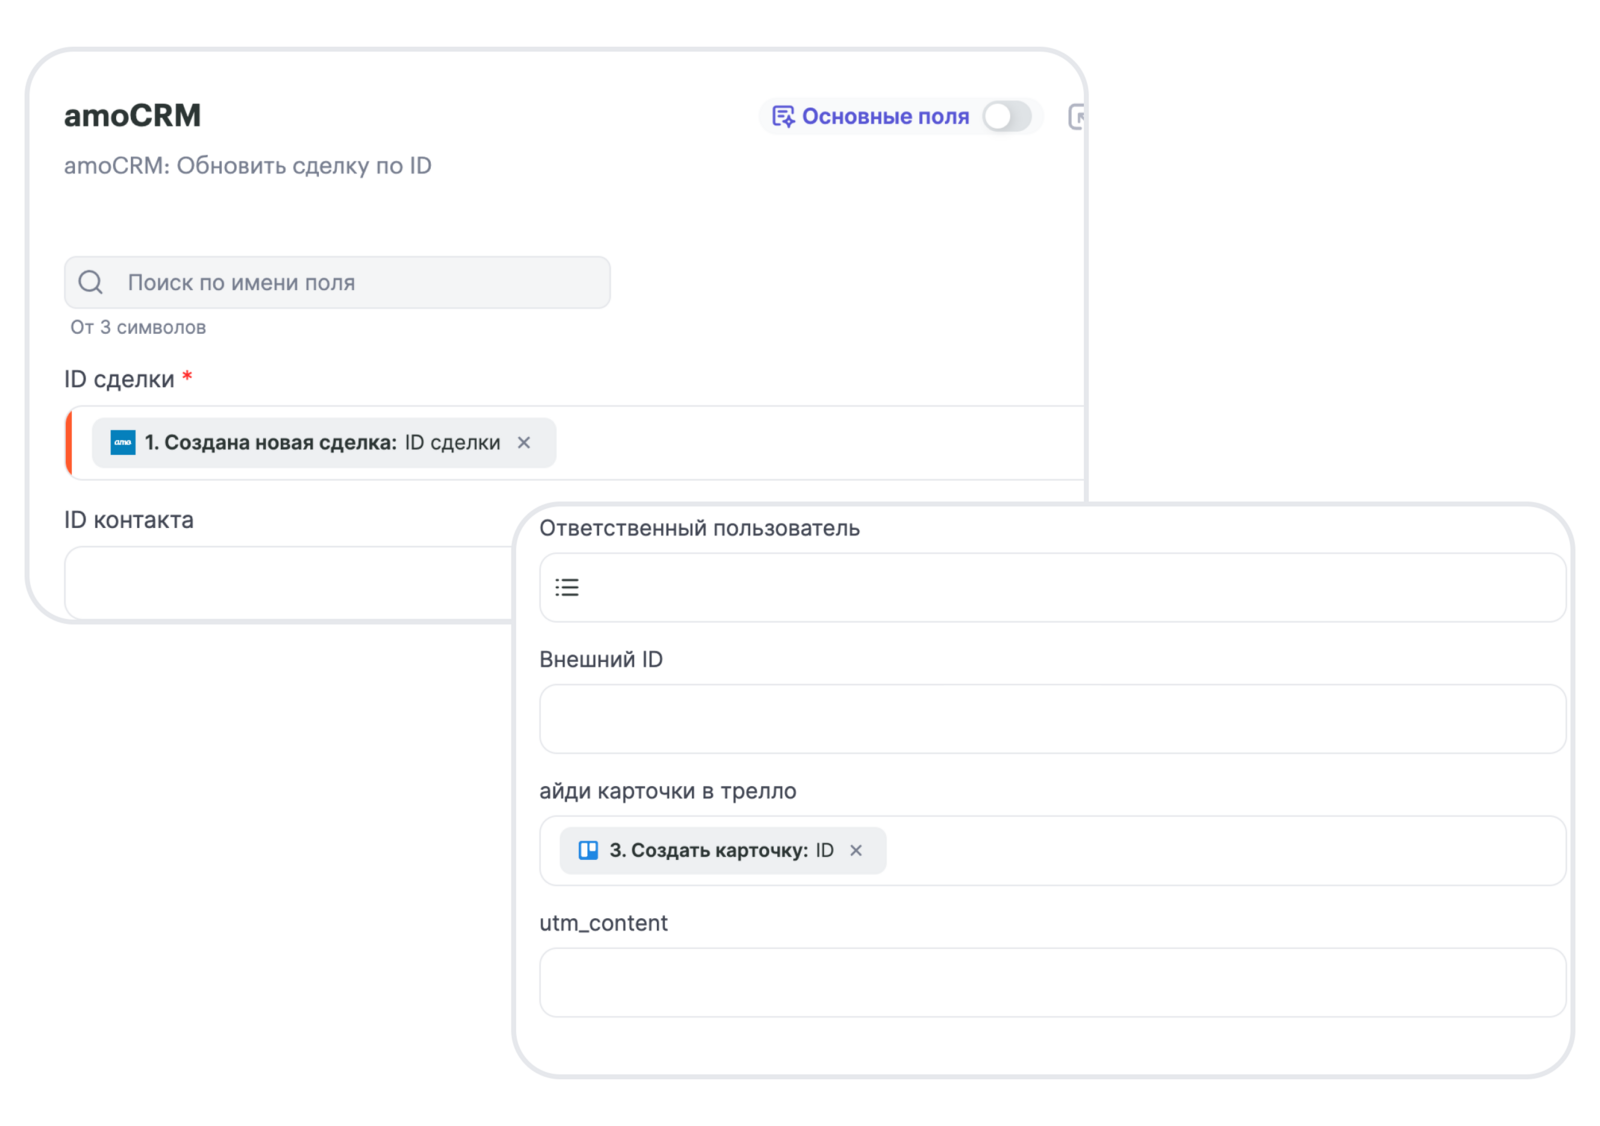Select the Создана новая сделка chip

[320, 443]
